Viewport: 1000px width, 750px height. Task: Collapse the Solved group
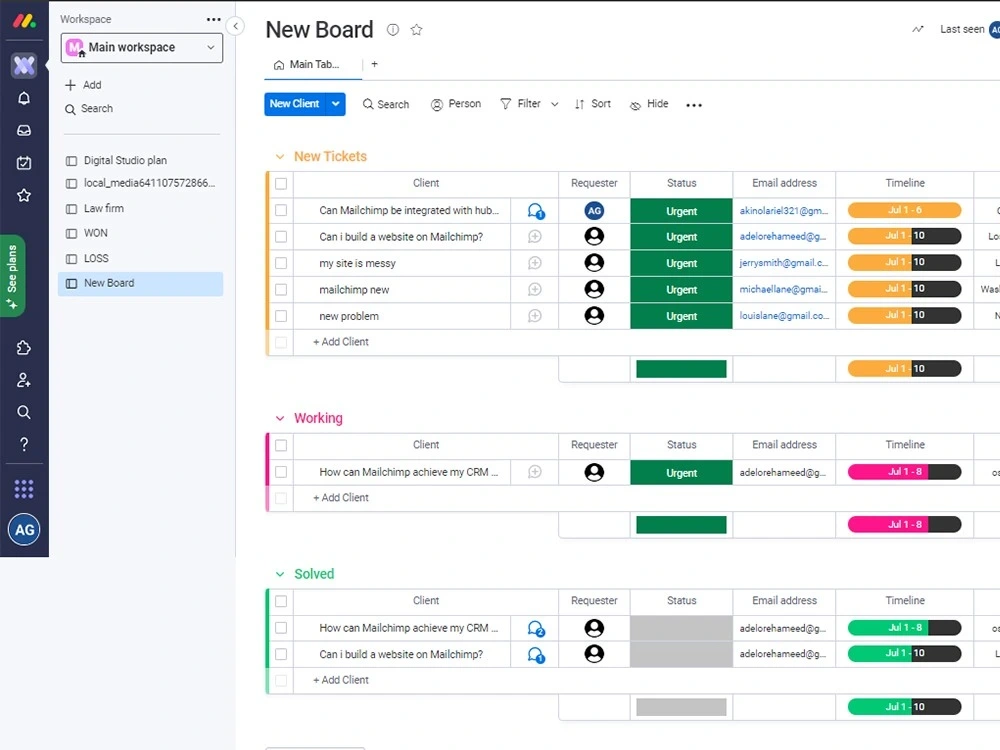point(279,574)
